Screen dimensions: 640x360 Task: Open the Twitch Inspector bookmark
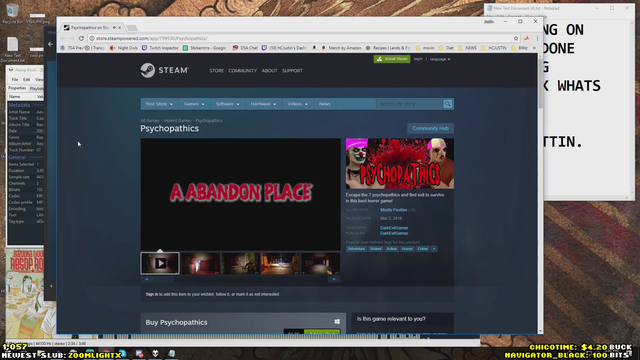pos(160,48)
